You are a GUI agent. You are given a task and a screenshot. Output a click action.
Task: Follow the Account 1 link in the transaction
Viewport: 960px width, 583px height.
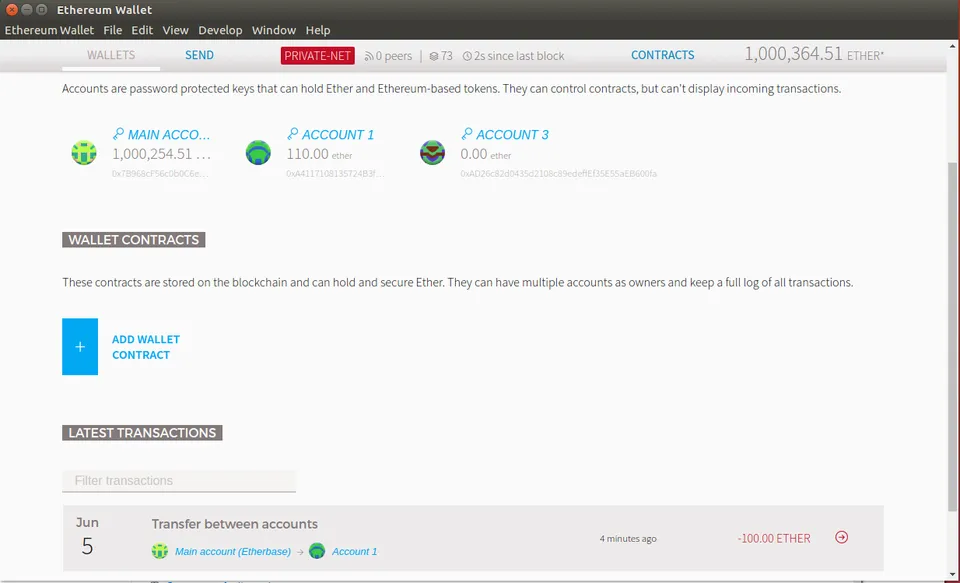(354, 551)
